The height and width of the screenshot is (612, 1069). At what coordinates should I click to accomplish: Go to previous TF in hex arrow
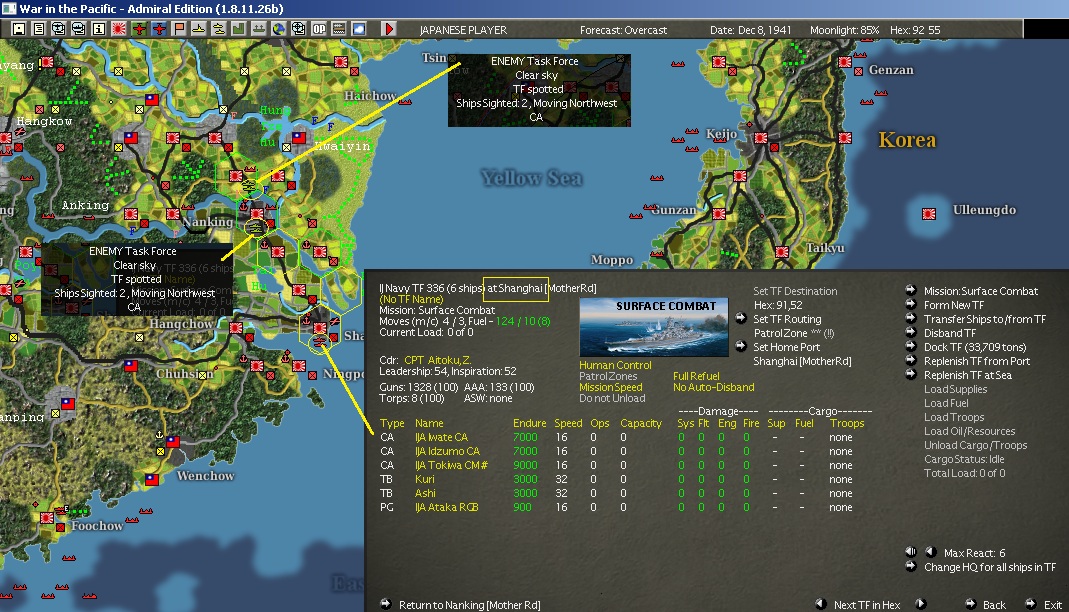click(x=821, y=604)
